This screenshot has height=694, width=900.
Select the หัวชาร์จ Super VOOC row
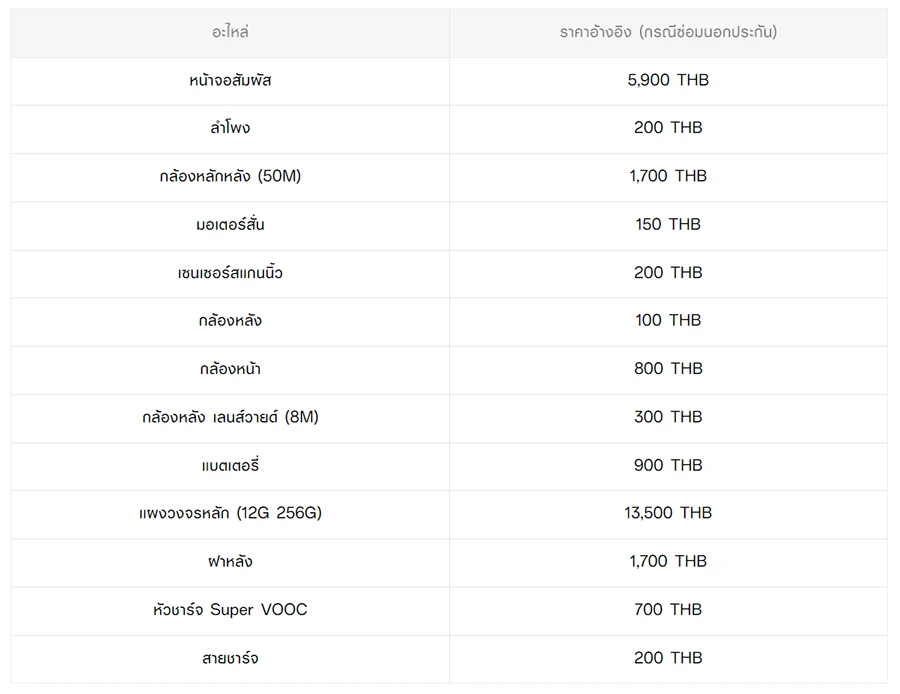pyautogui.click(x=230, y=609)
